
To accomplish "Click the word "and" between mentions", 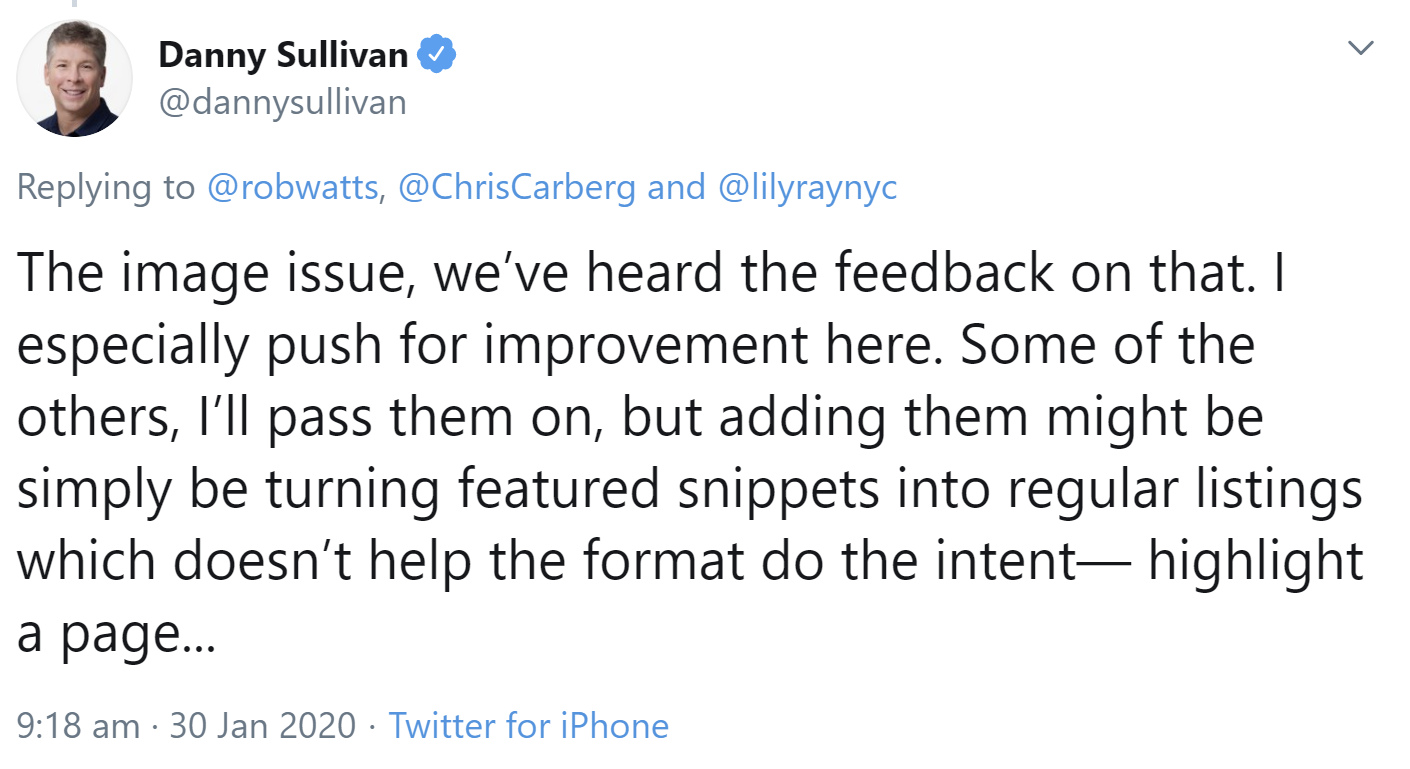I will click(x=676, y=187).
